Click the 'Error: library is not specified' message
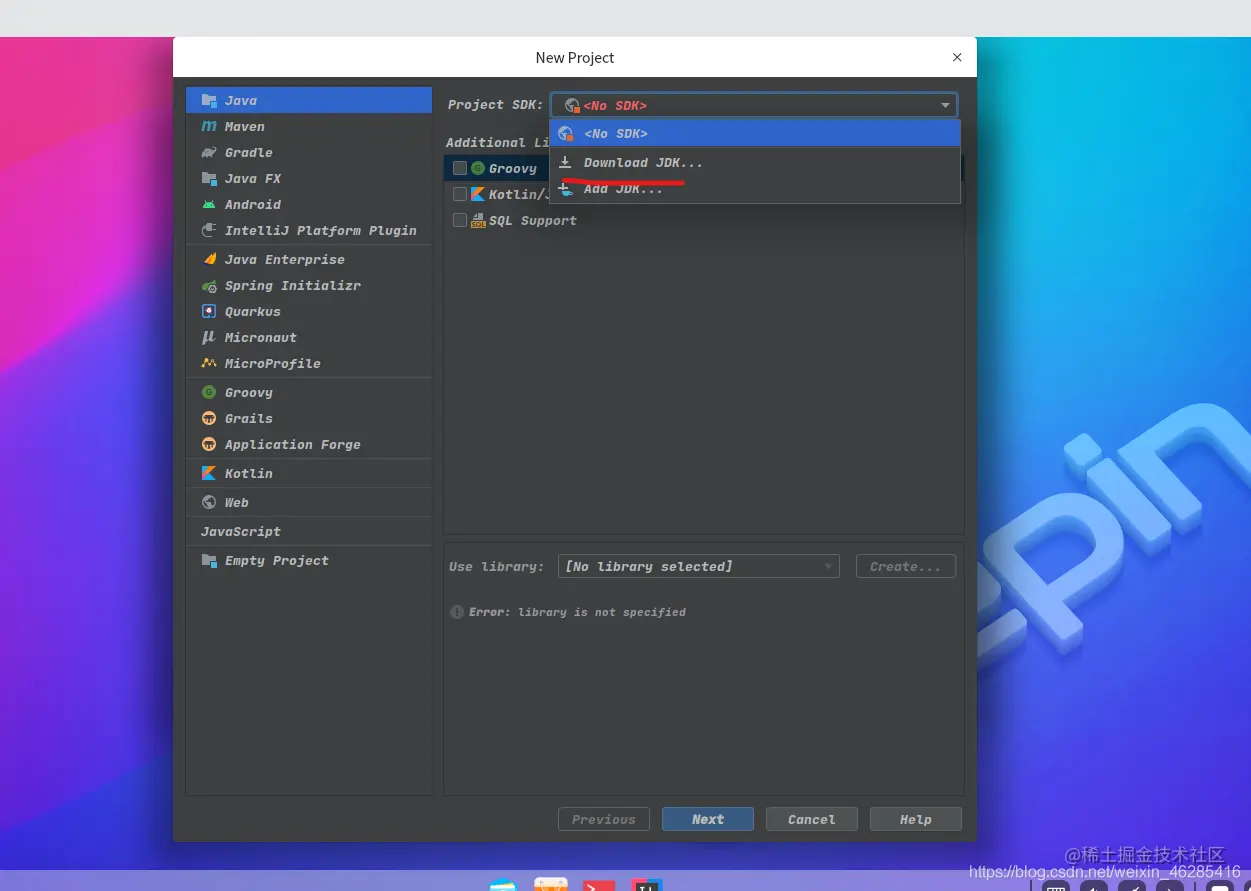This screenshot has height=891, width=1251. (577, 612)
